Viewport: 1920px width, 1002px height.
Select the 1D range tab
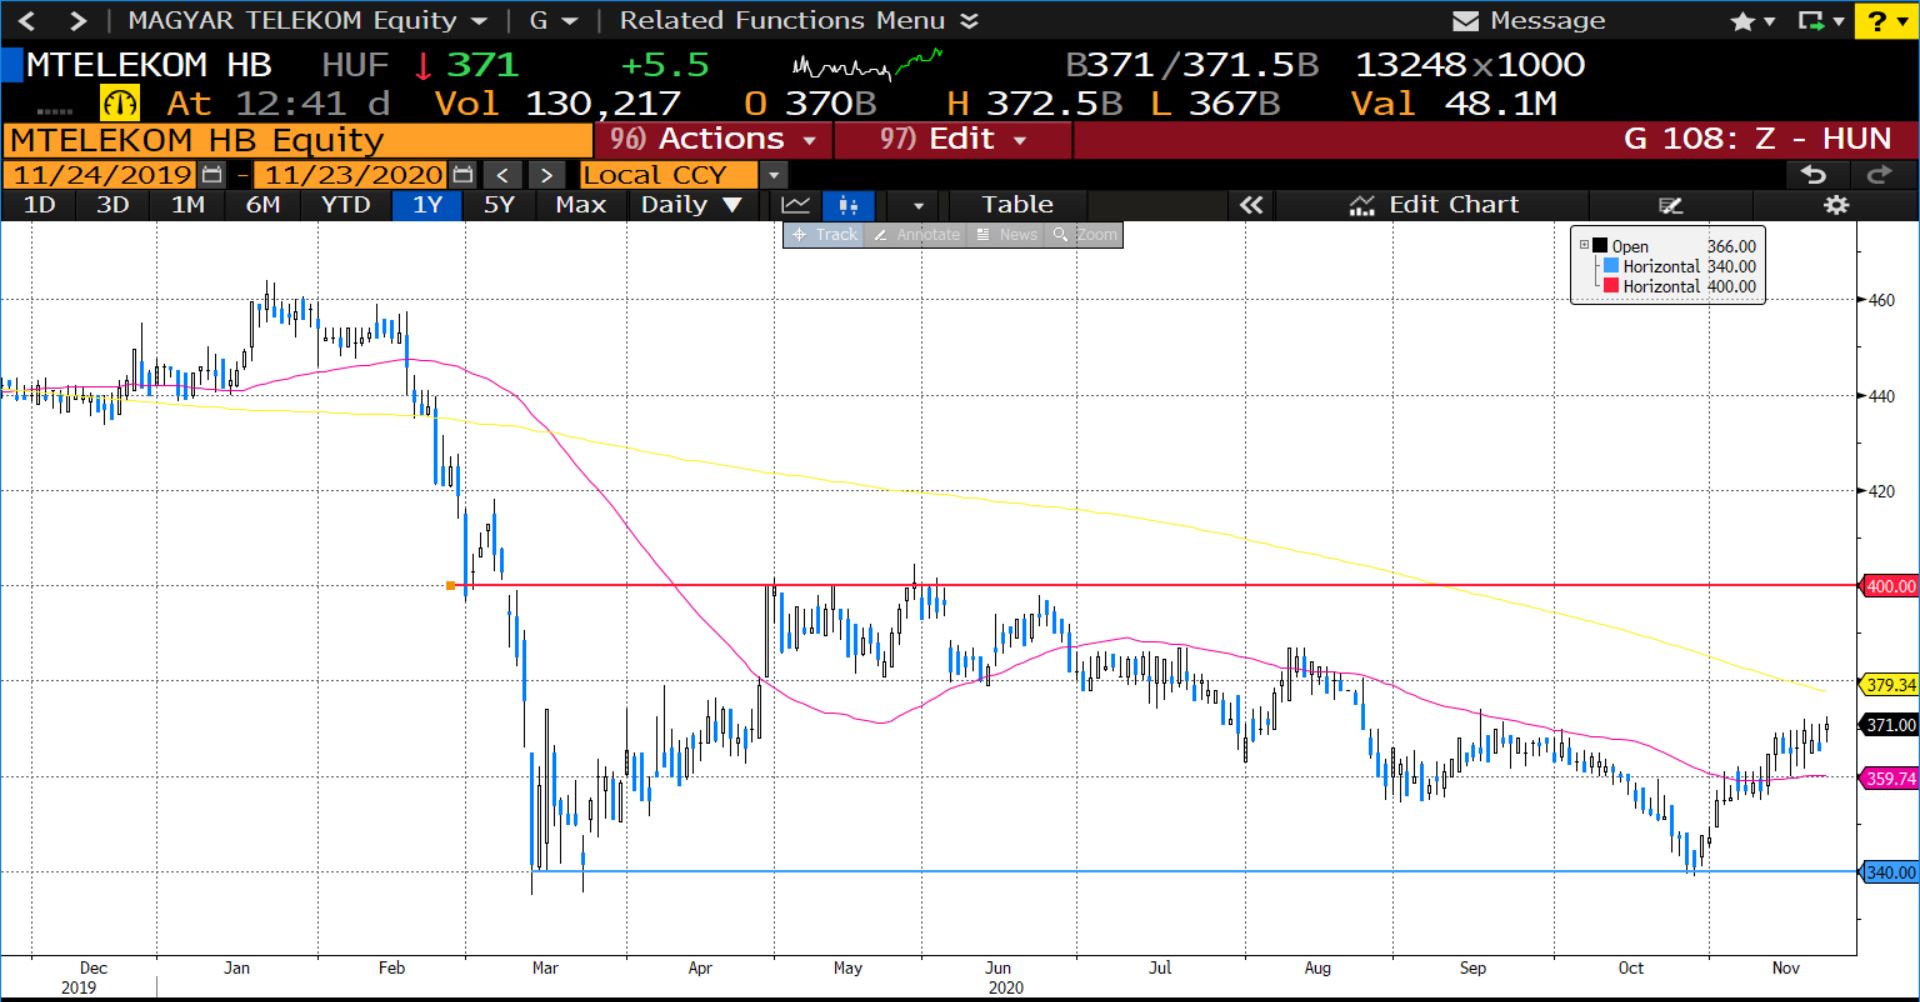click(x=39, y=205)
